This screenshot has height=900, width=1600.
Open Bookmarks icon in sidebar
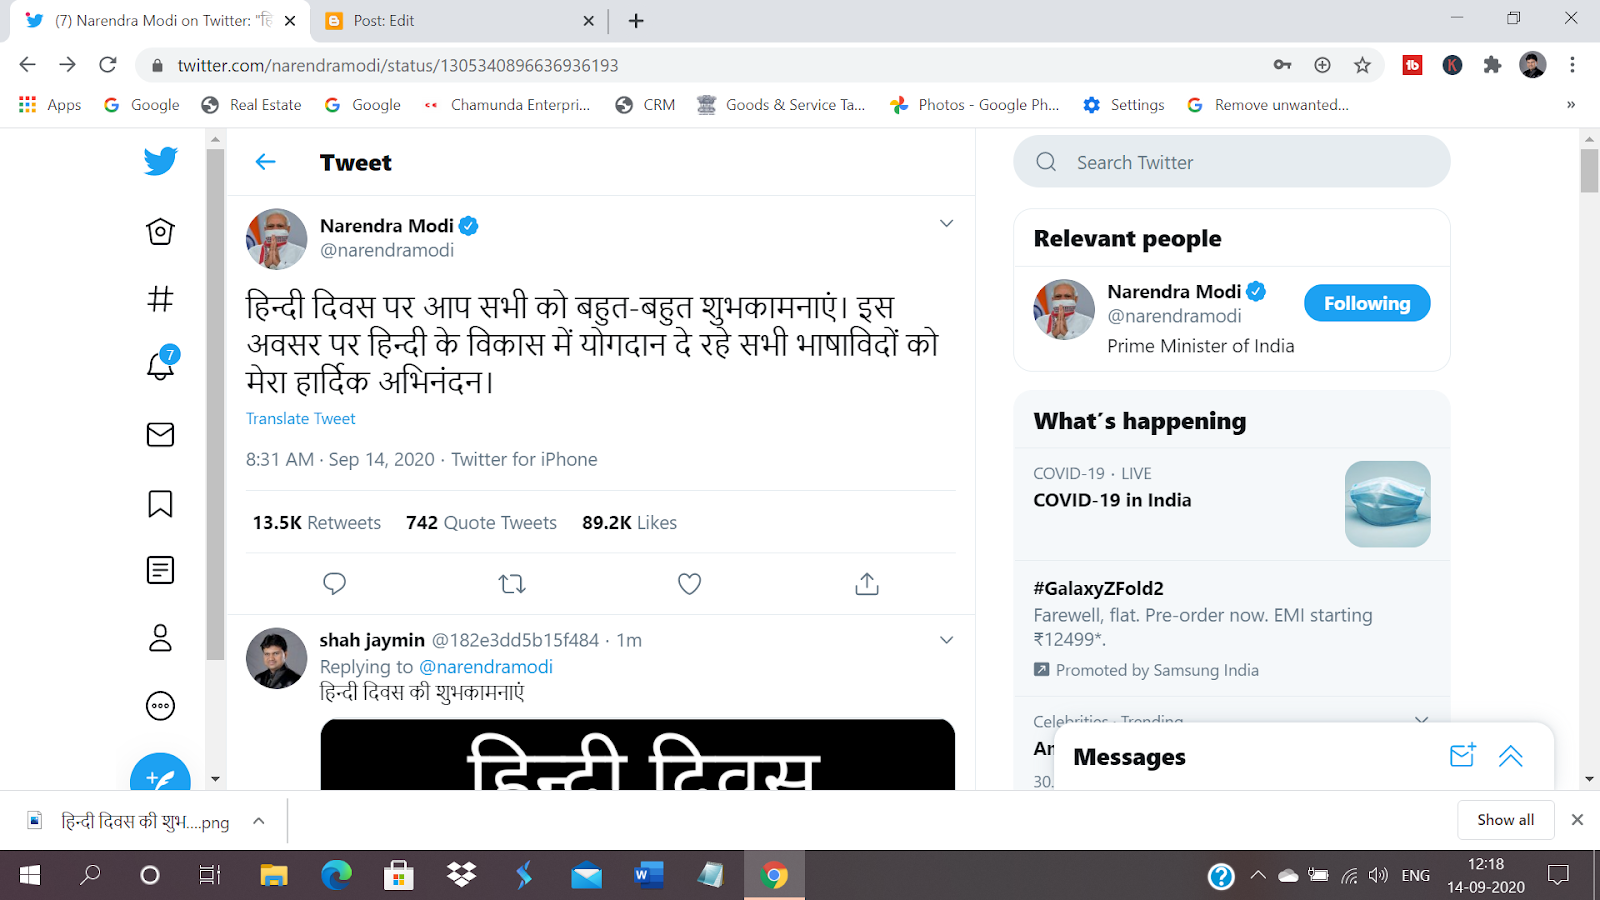click(x=160, y=503)
